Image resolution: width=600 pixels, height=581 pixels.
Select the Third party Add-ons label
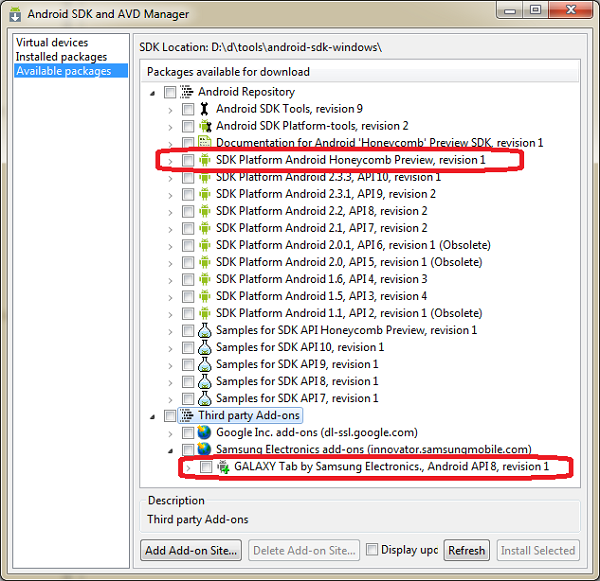pos(249,415)
